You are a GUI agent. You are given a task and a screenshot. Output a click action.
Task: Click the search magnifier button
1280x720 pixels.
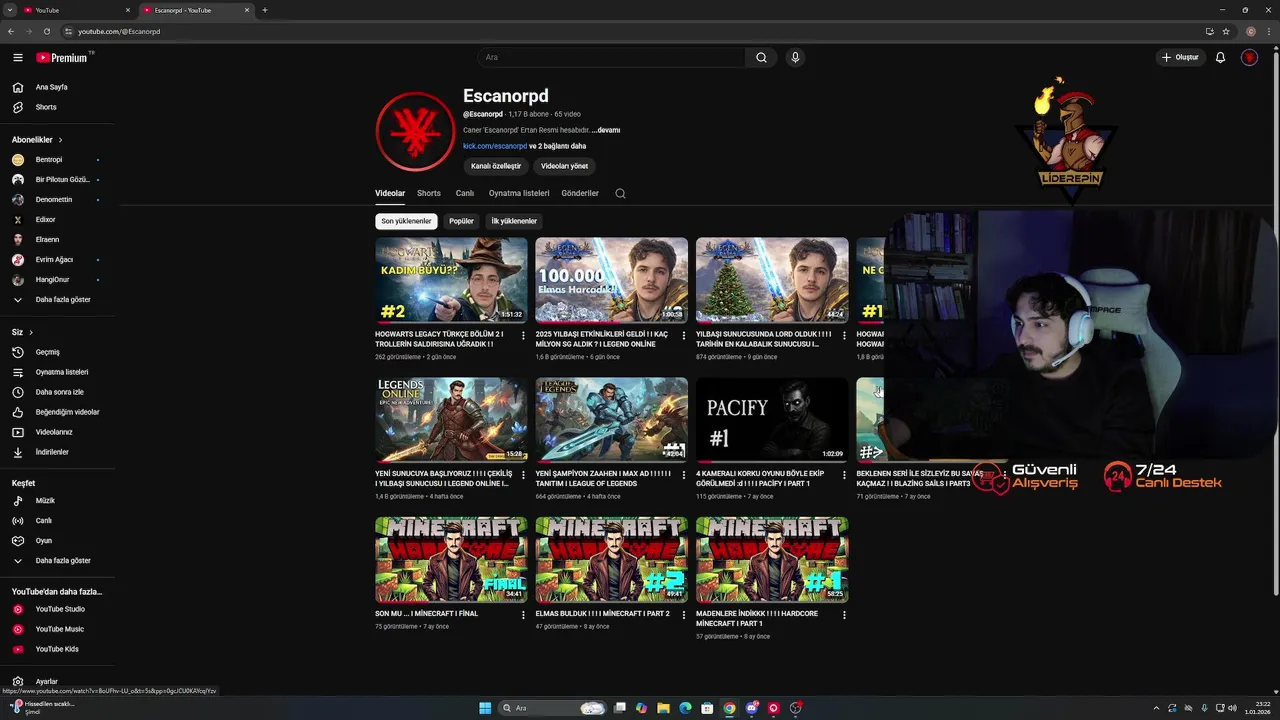click(x=761, y=58)
